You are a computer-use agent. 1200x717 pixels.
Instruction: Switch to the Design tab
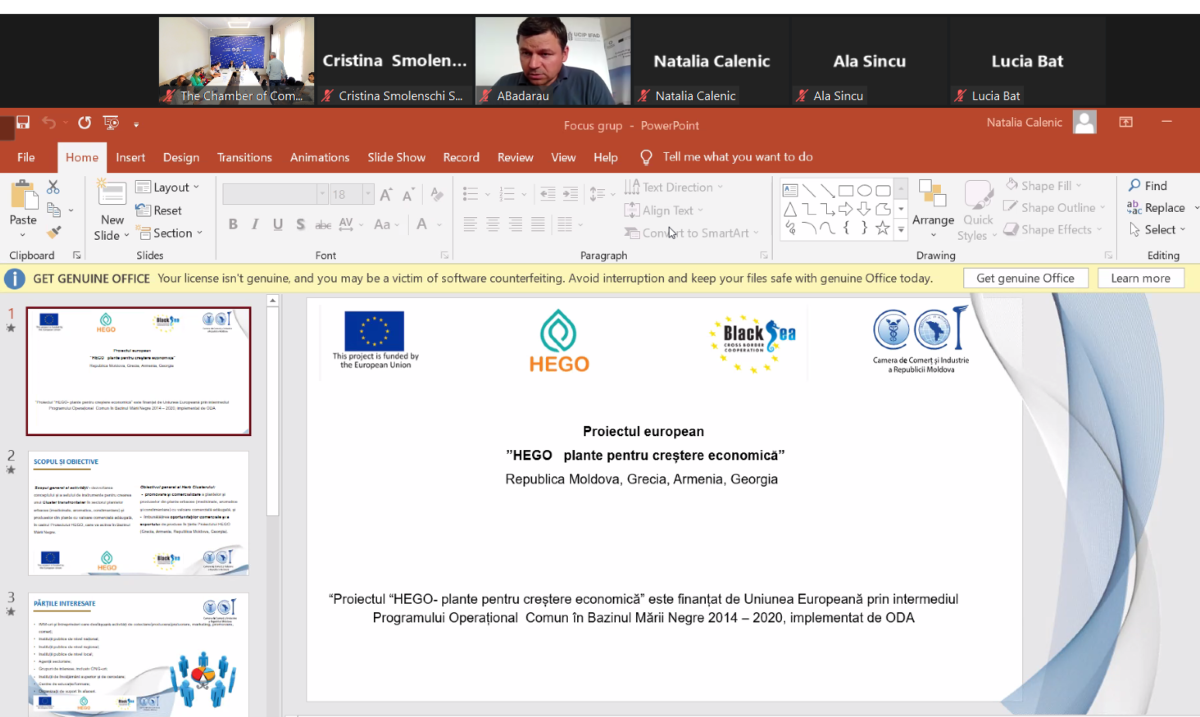pos(181,157)
